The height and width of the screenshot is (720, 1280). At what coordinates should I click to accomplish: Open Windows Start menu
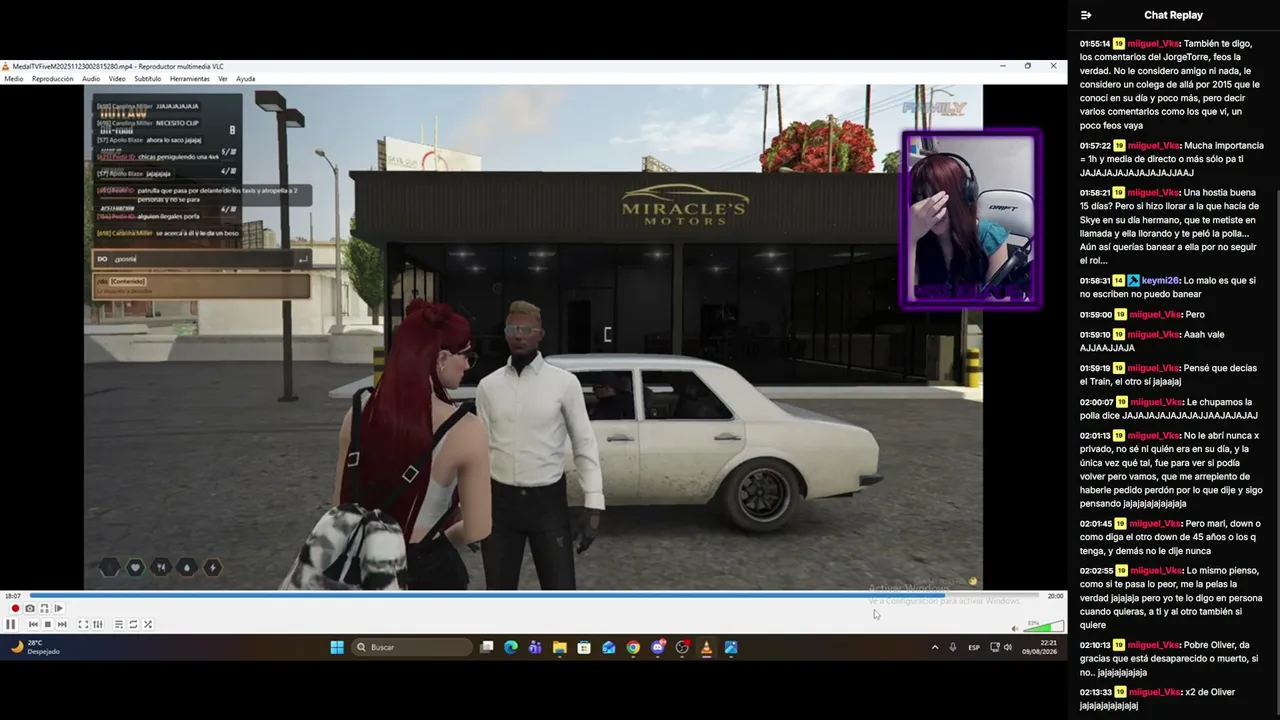pyautogui.click(x=337, y=647)
